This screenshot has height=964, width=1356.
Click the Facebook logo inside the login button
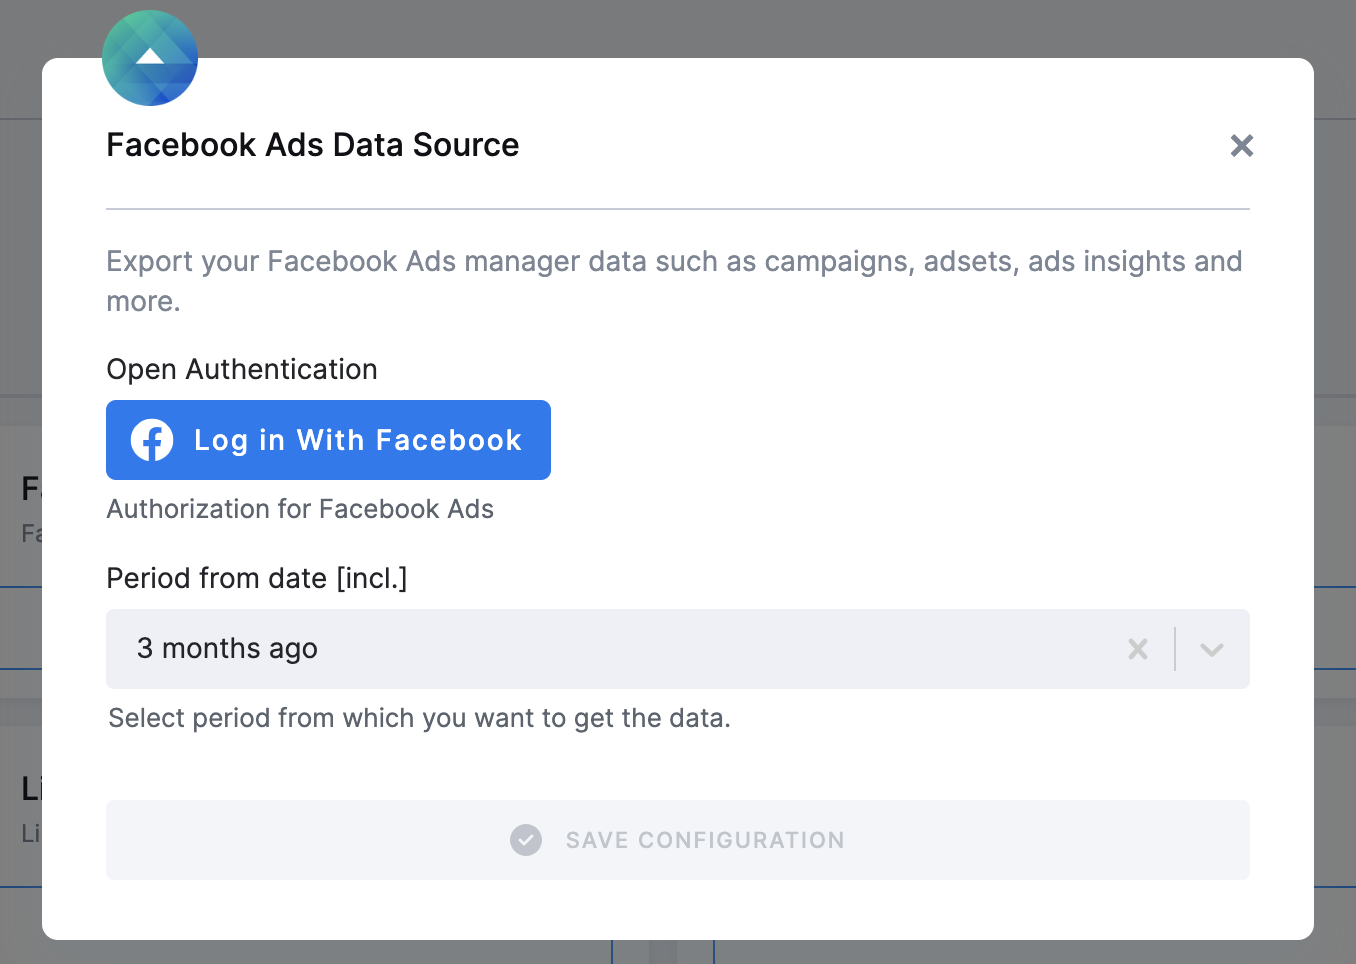151,440
